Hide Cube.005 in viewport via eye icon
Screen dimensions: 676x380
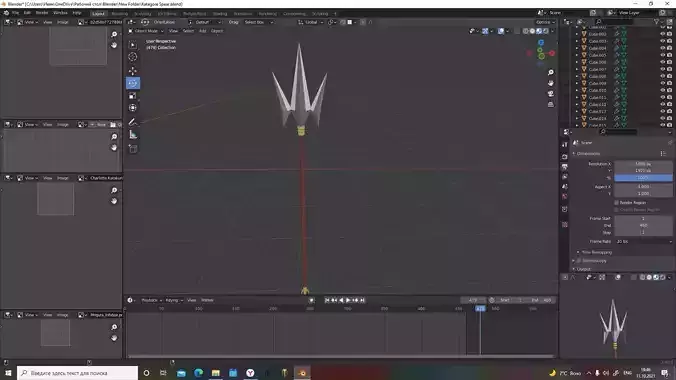662,55
